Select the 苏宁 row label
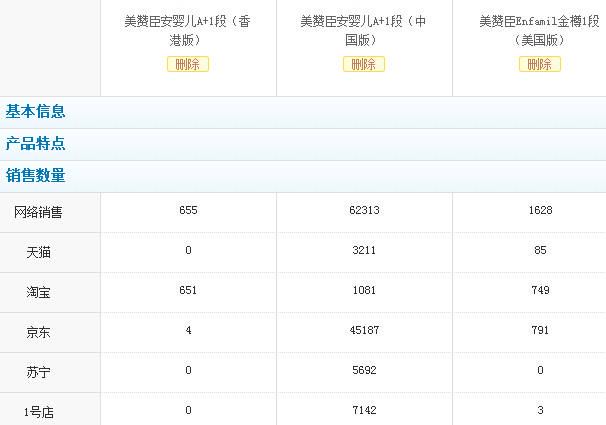This screenshot has width=606, height=425. tap(38, 372)
